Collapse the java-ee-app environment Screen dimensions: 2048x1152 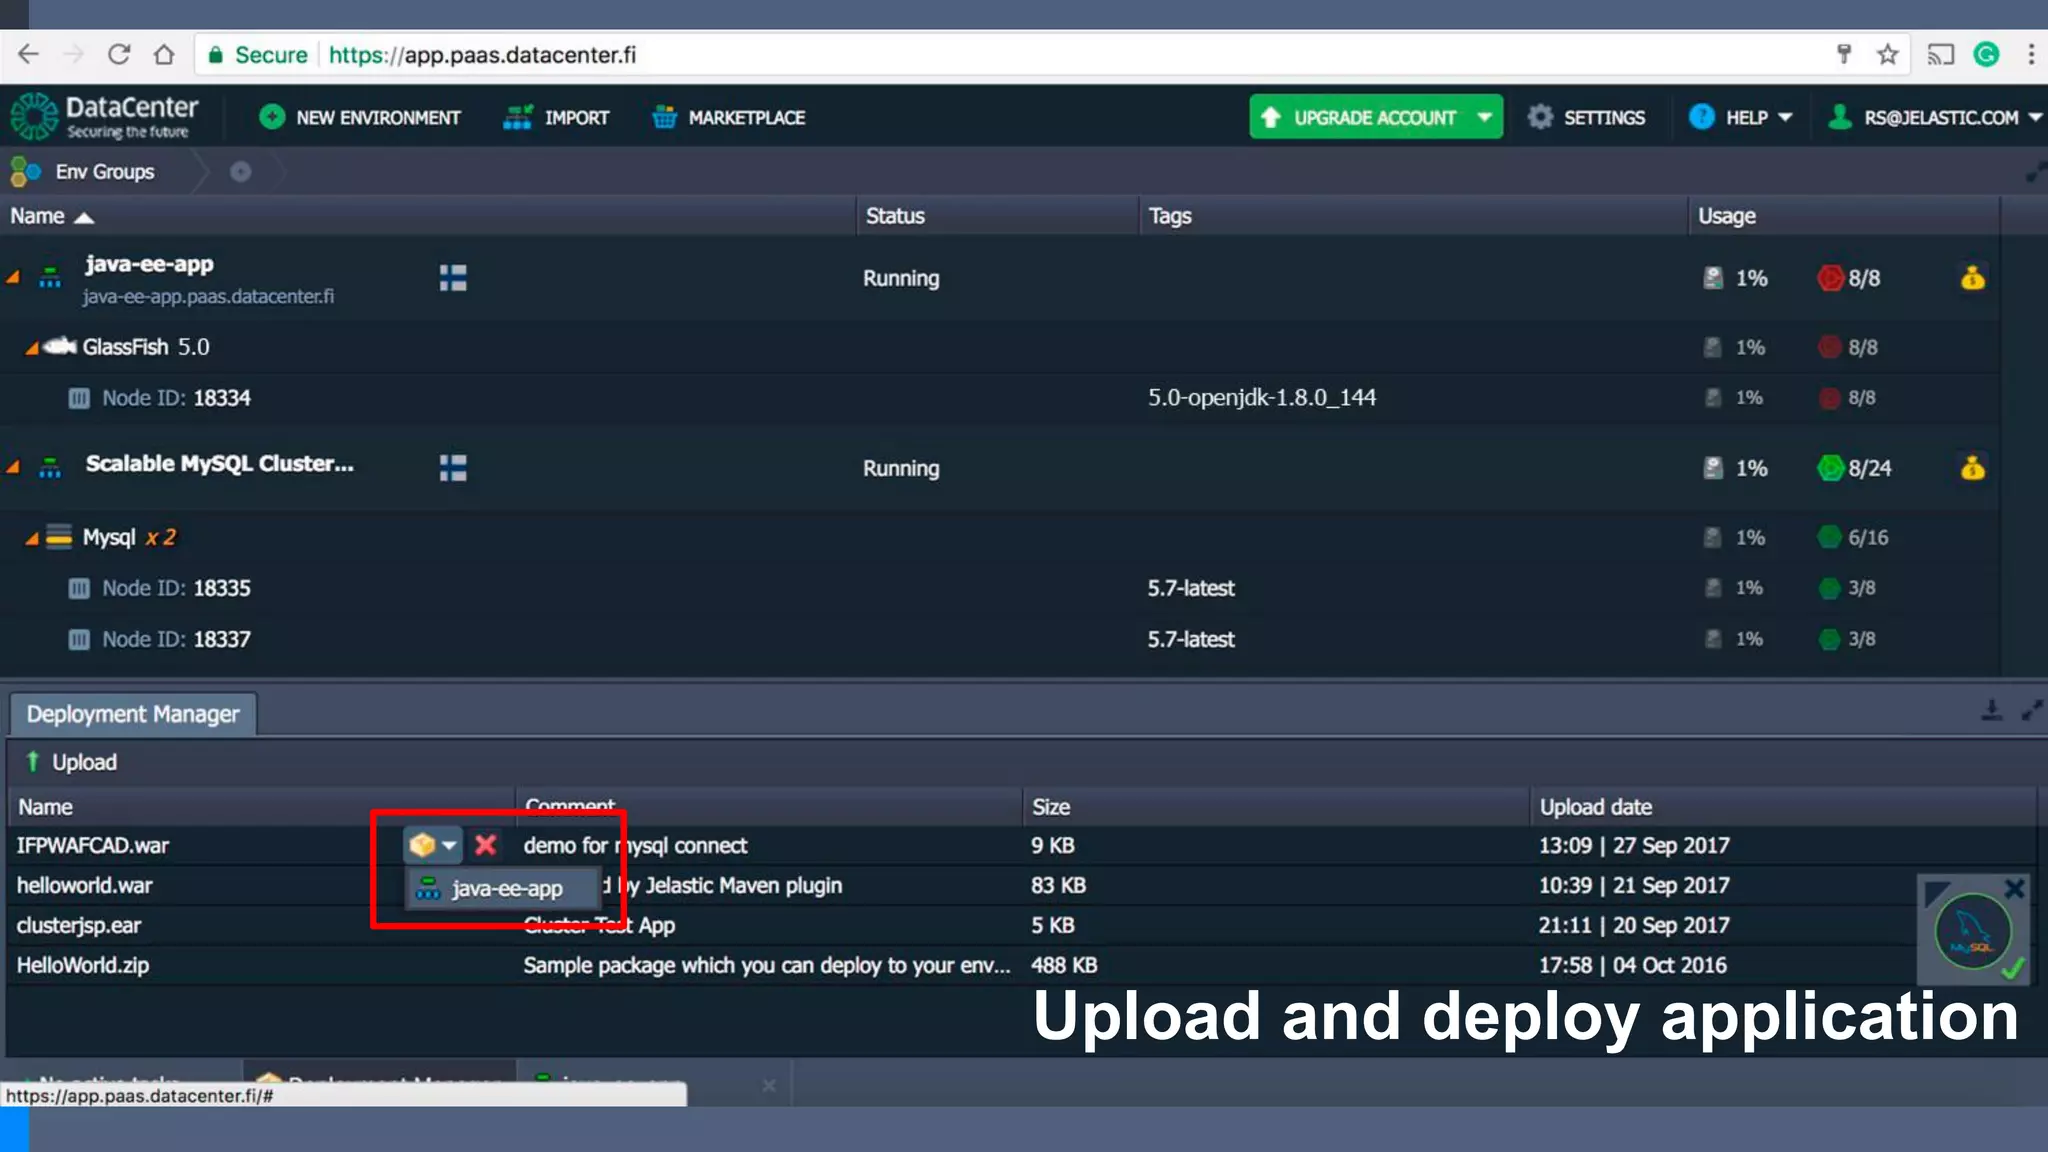click(x=13, y=277)
